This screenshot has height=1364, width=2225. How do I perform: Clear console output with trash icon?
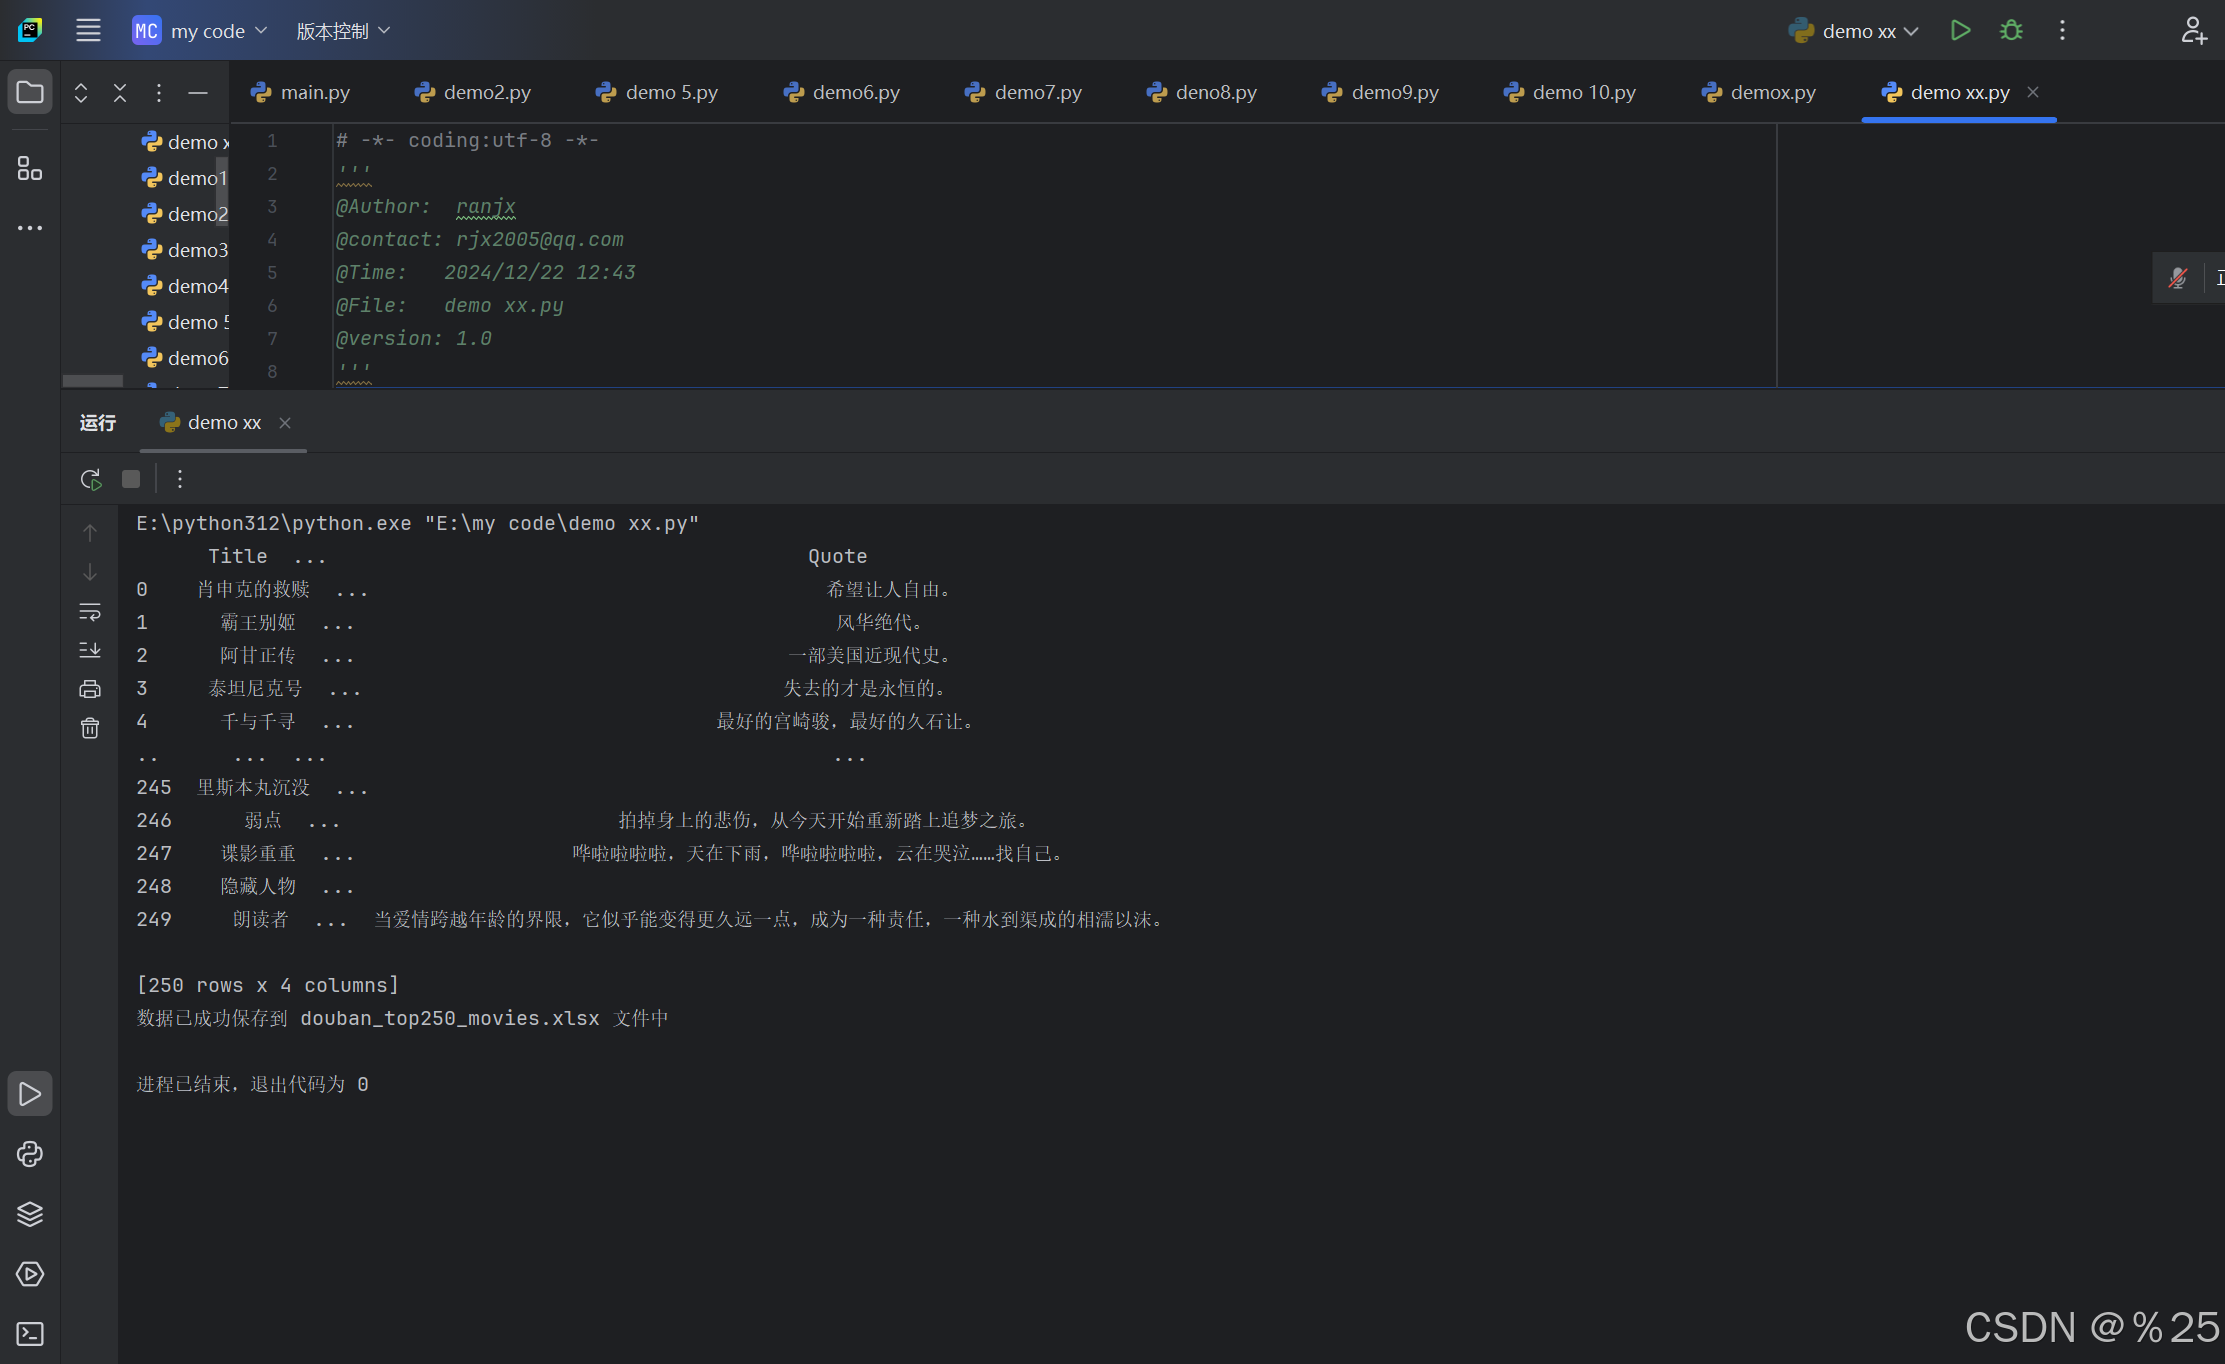click(x=90, y=728)
